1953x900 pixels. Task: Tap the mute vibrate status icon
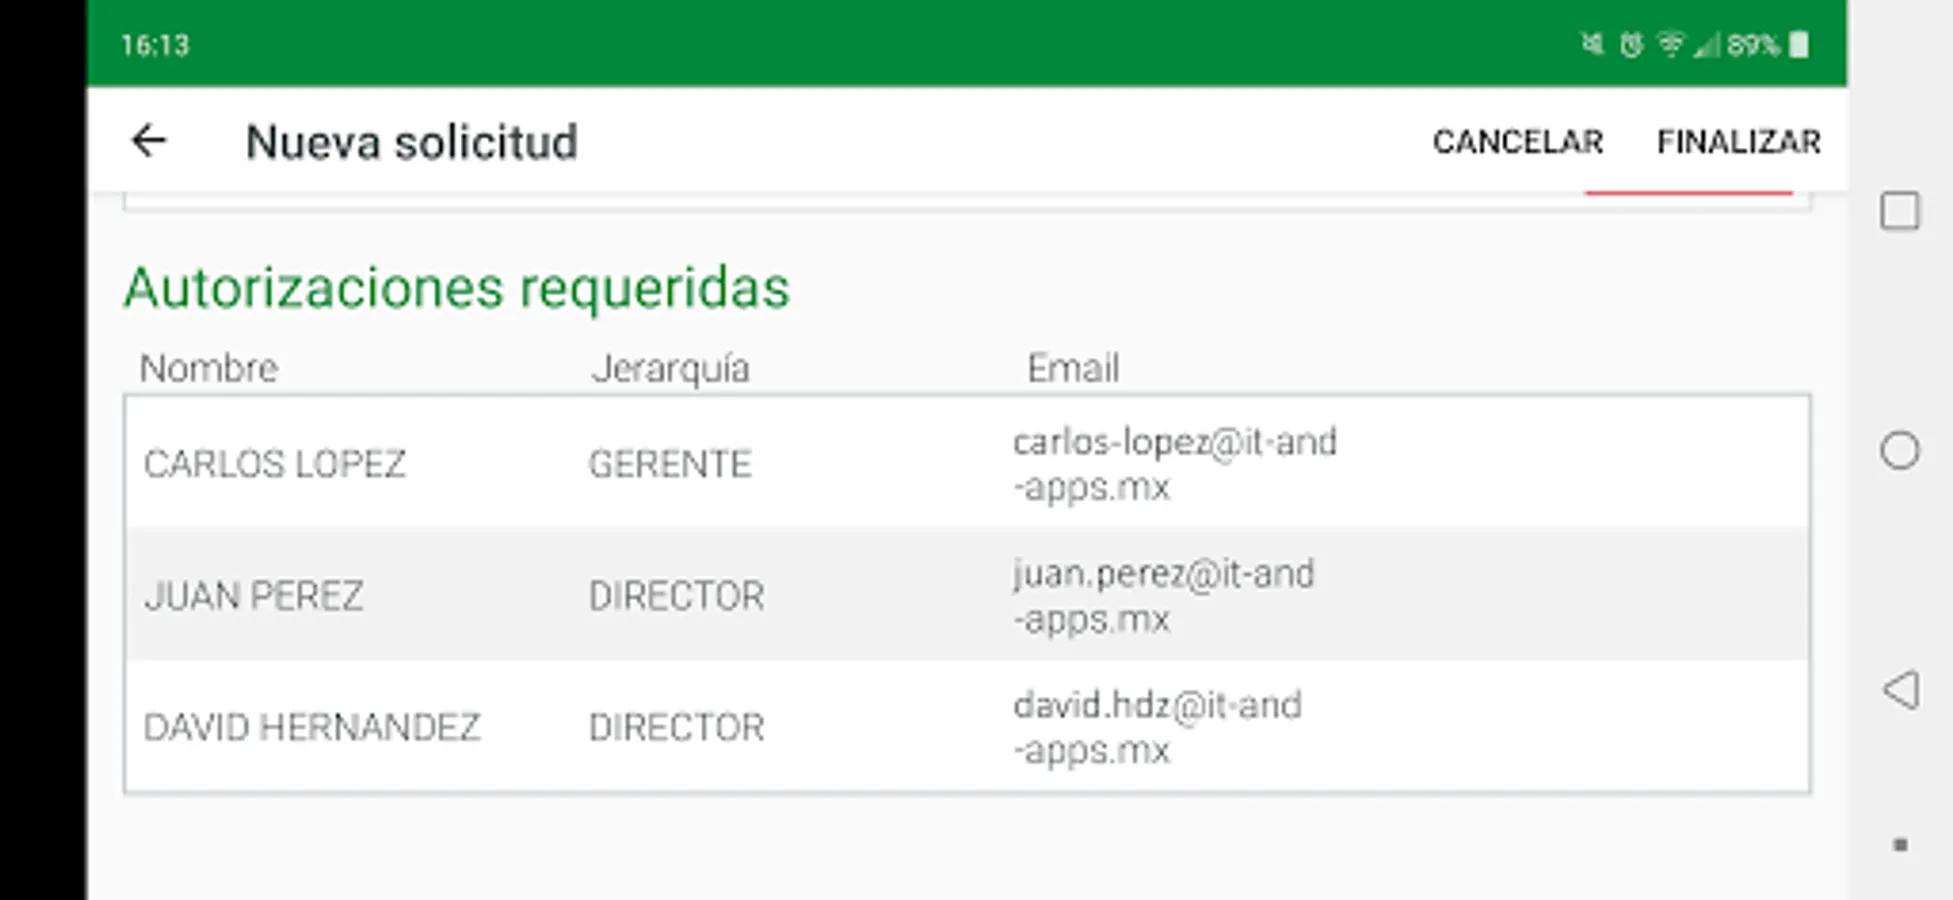tap(1592, 44)
